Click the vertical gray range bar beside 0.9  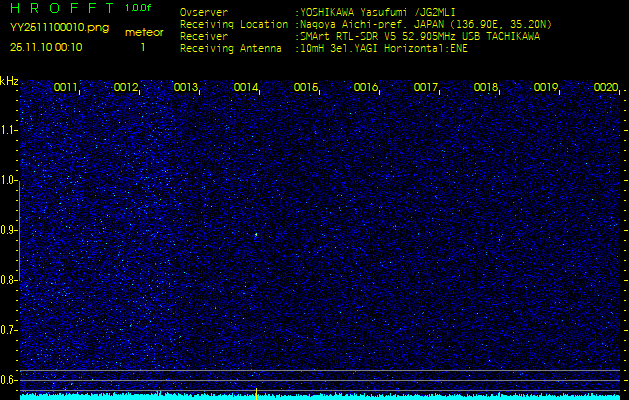(x=20, y=231)
